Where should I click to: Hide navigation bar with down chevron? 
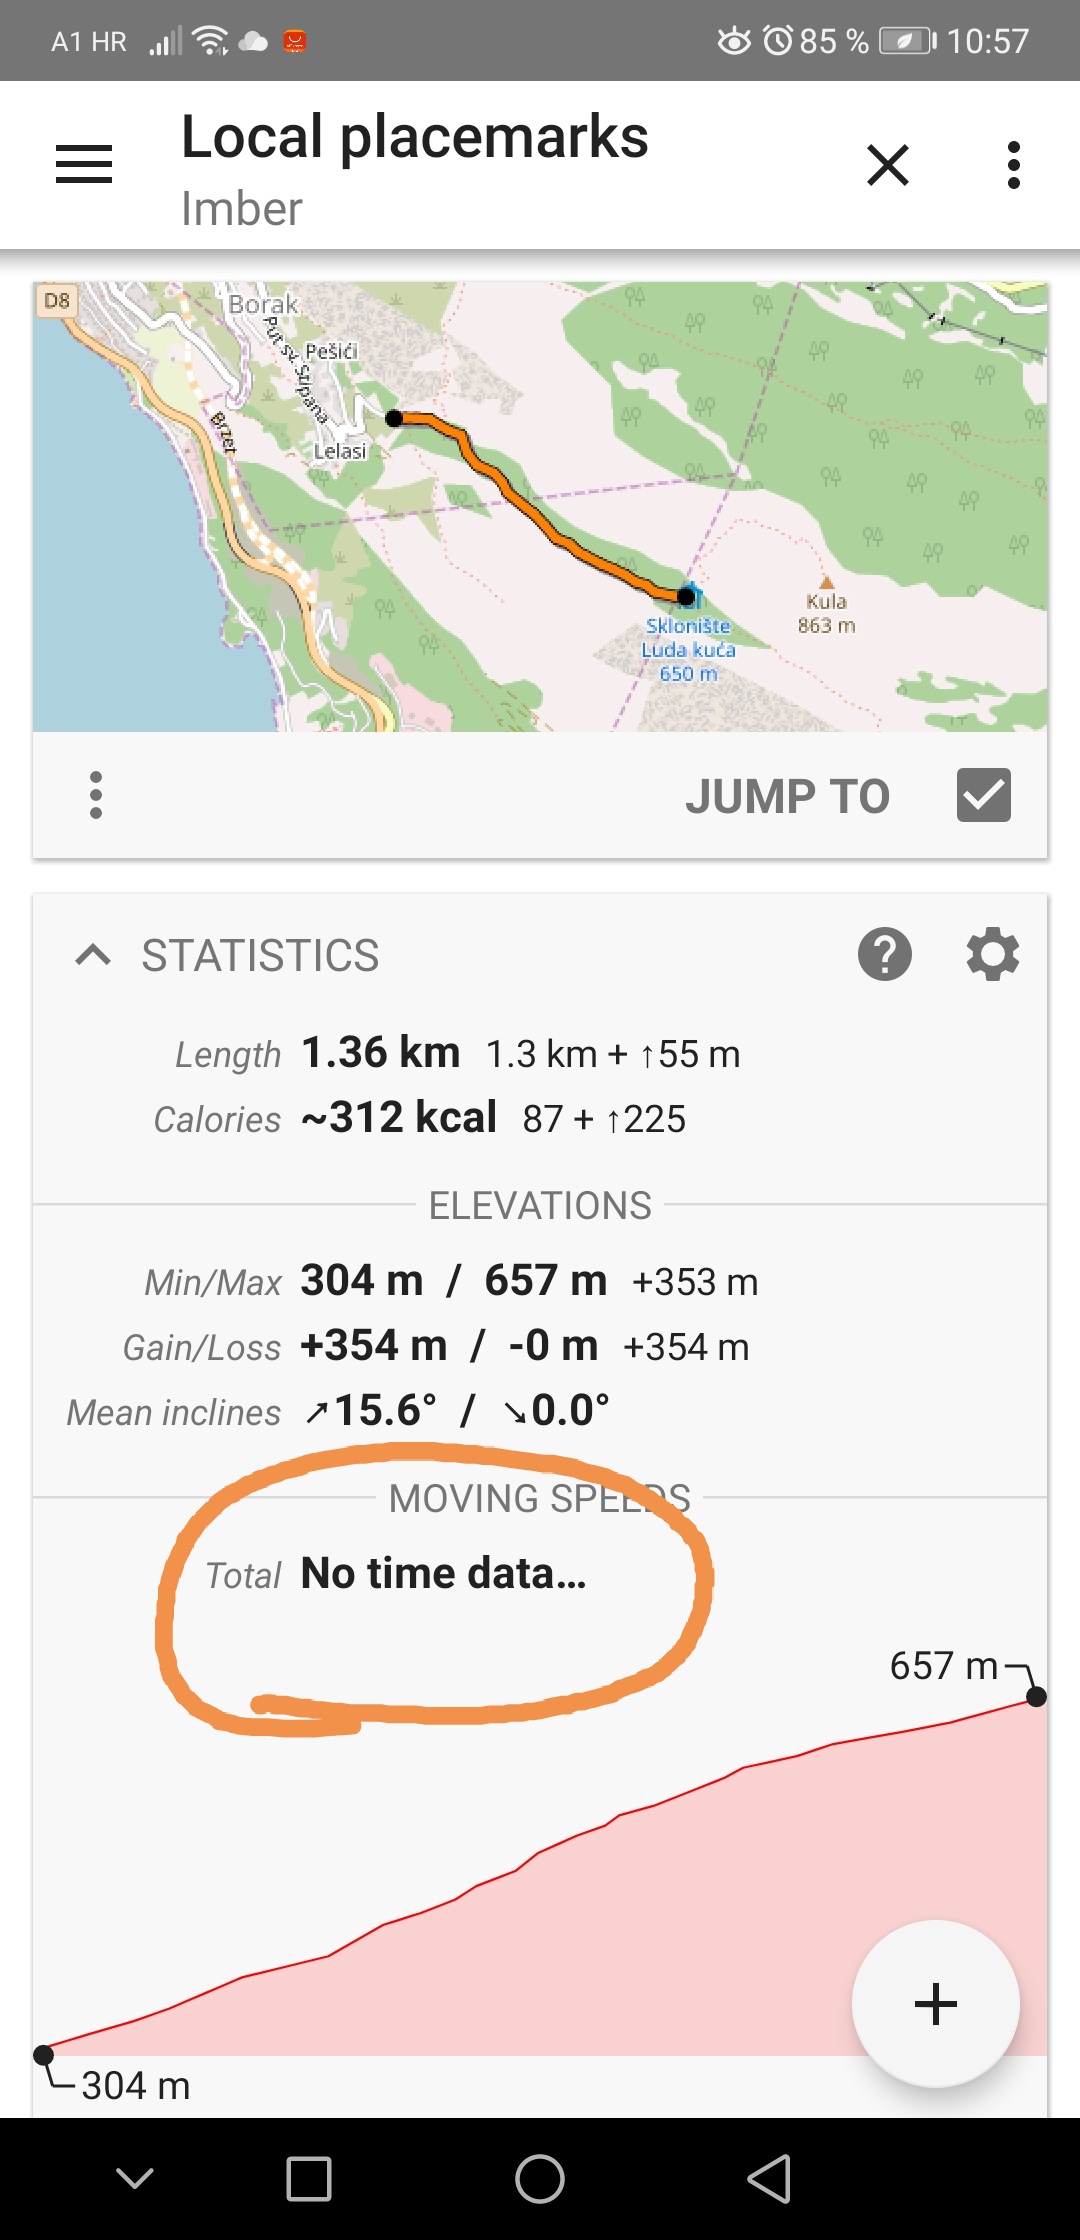pyautogui.click(x=135, y=2178)
